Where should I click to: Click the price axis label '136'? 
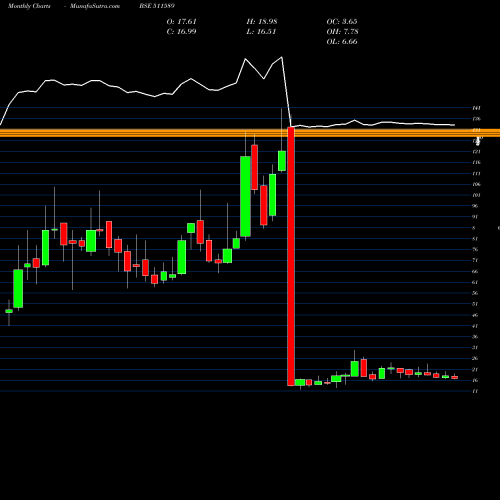point(476,119)
